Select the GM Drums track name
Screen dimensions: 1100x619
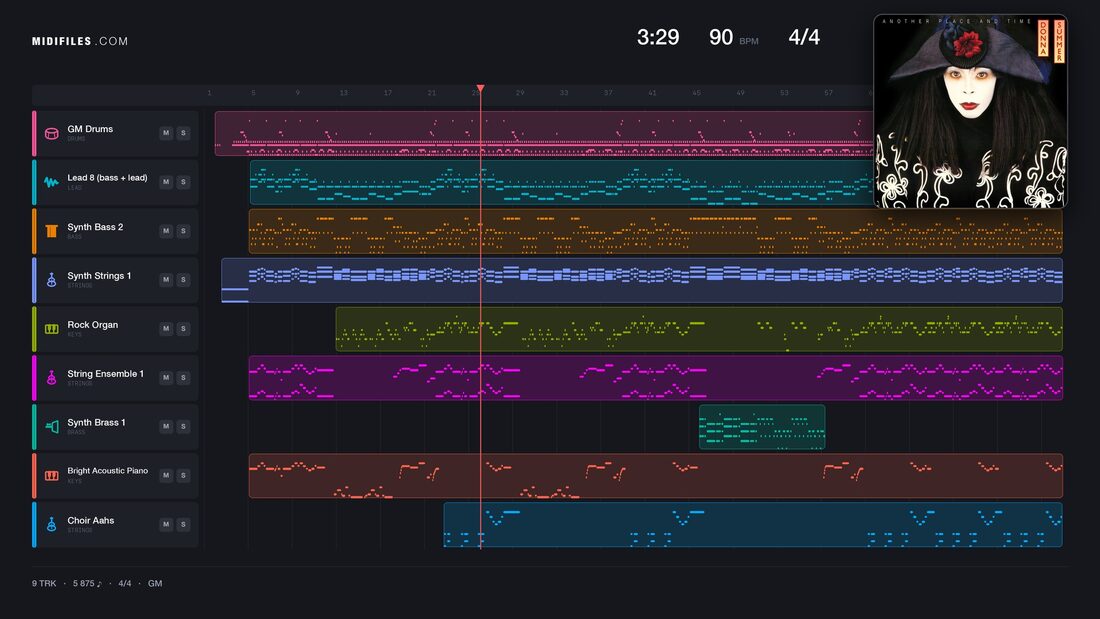coord(90,129)
